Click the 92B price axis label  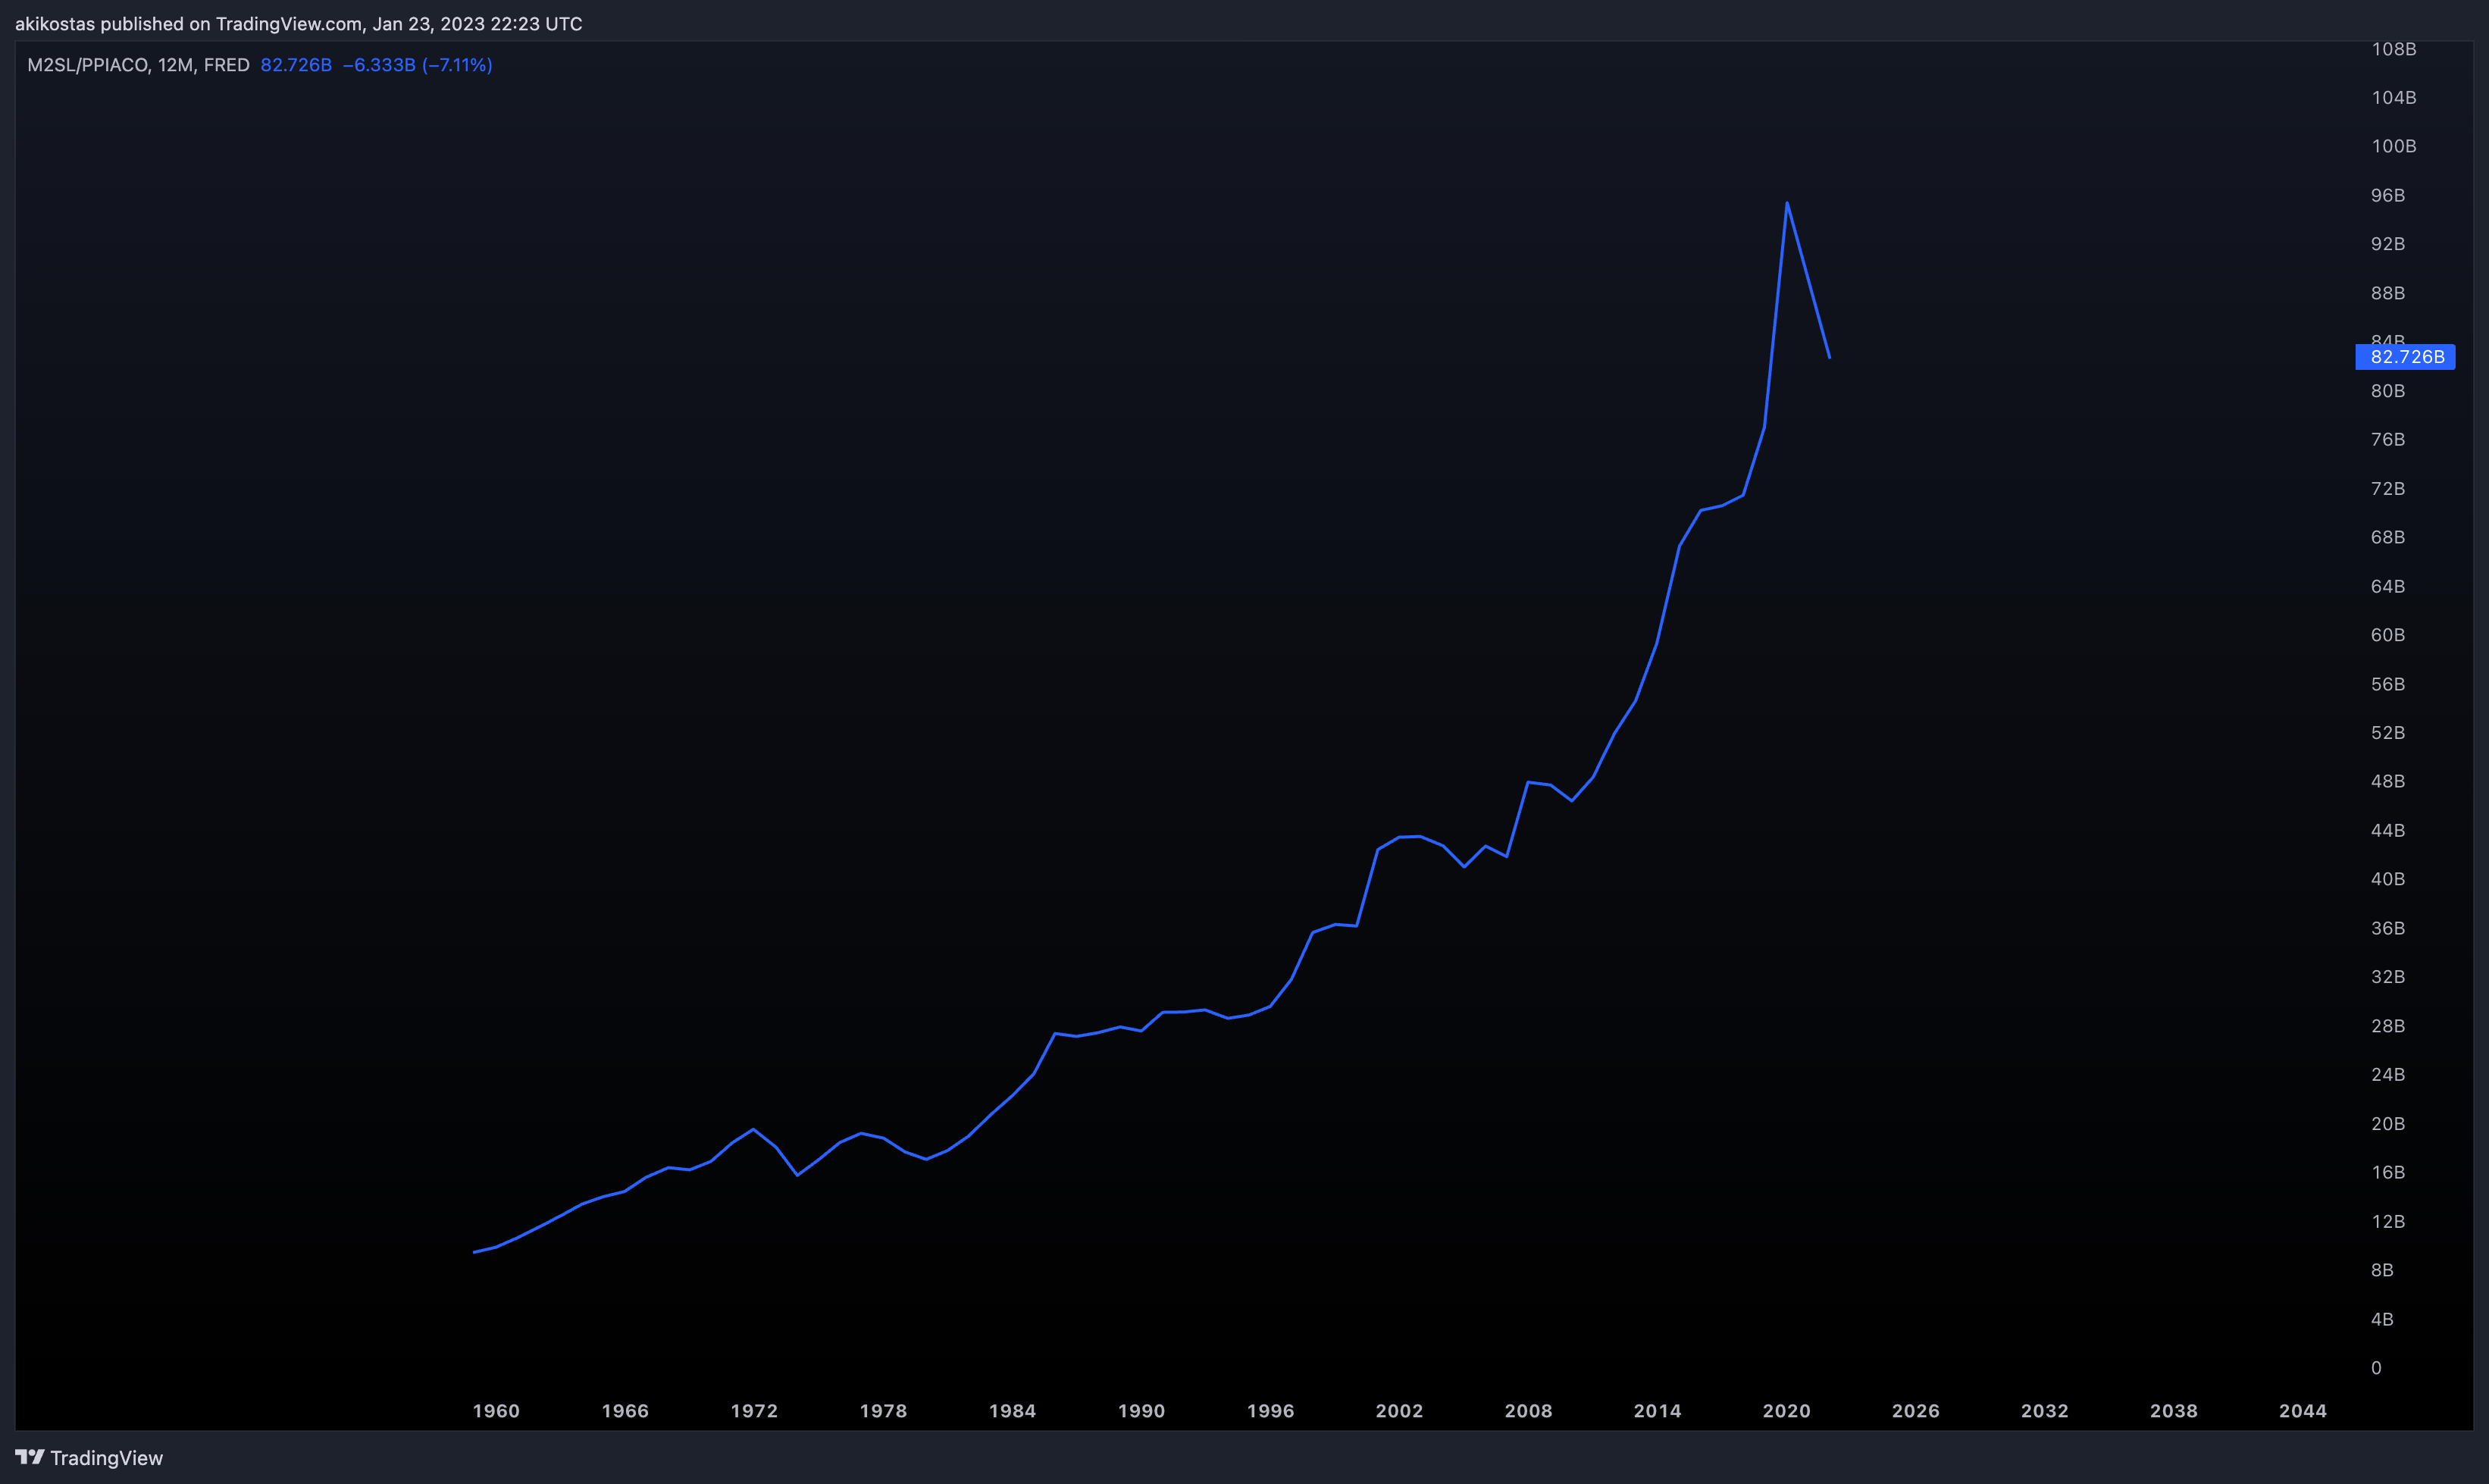pos(2387,244)
